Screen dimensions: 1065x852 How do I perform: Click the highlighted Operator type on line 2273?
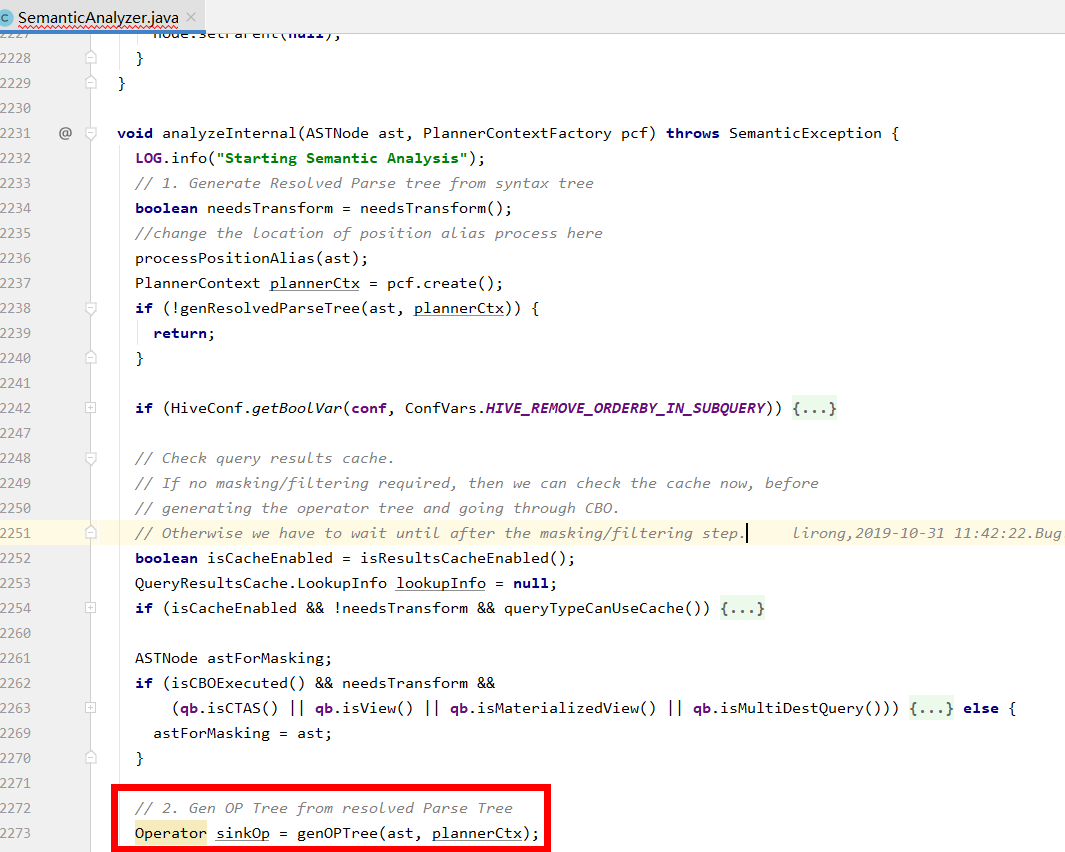click(170, 833)
